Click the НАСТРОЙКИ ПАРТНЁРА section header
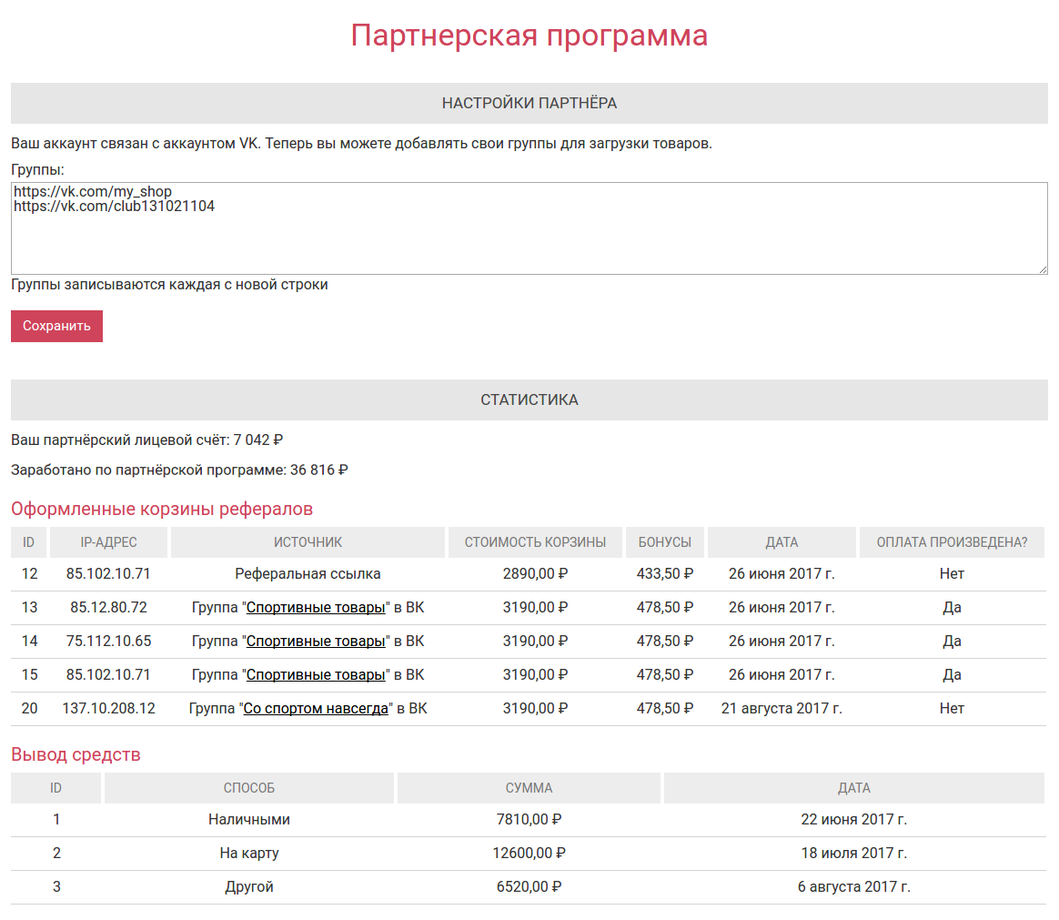The width and height of the screenshot is (1059, 920). [529, 103]
